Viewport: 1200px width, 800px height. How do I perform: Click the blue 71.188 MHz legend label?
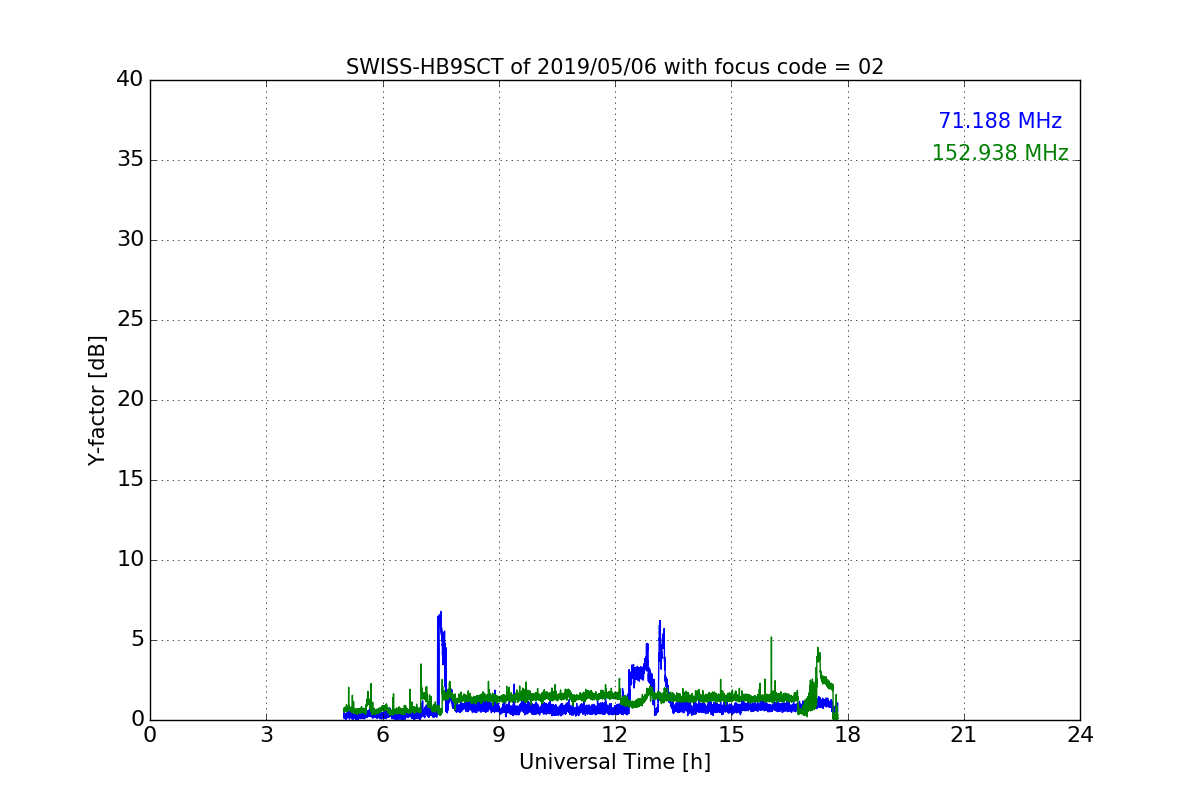(x=999, y=121)
